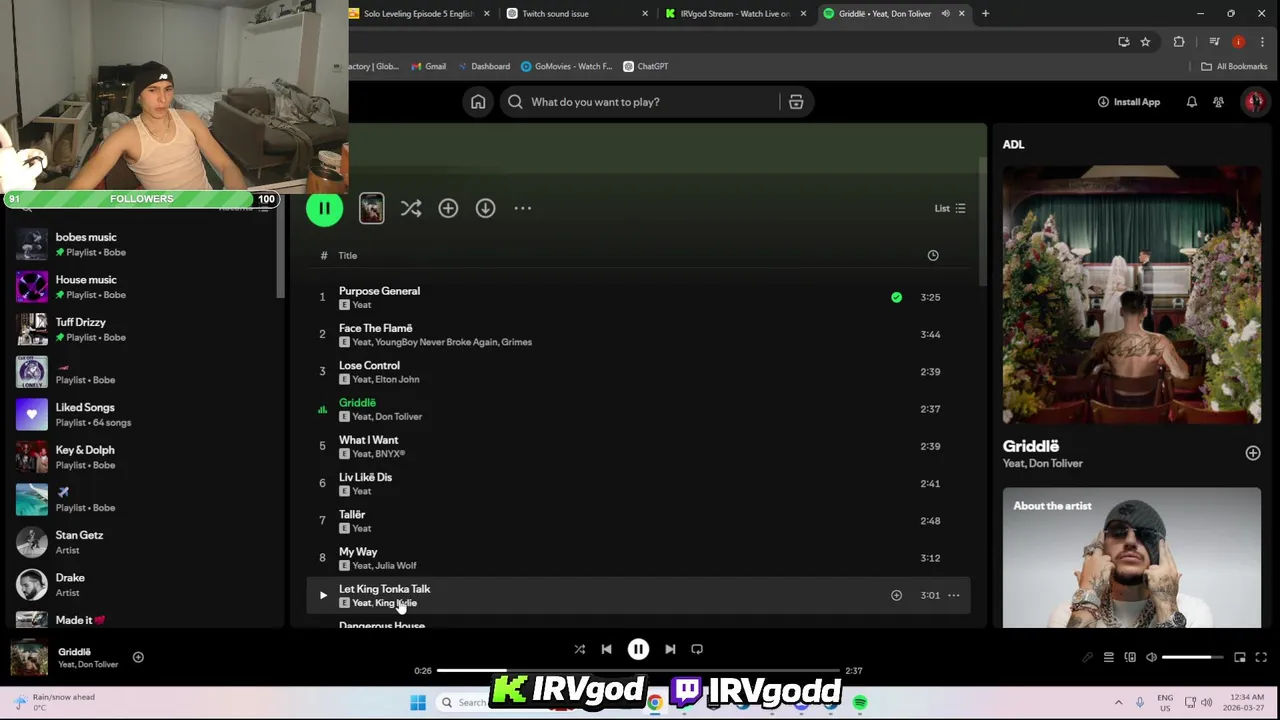Open the lyrics microphone icon
Viewport: 1280px width, 720px height.
1087,657
